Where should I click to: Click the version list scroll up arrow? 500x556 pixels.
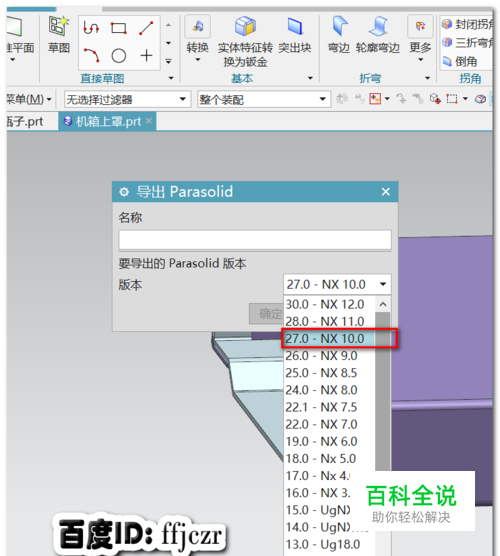383,304
